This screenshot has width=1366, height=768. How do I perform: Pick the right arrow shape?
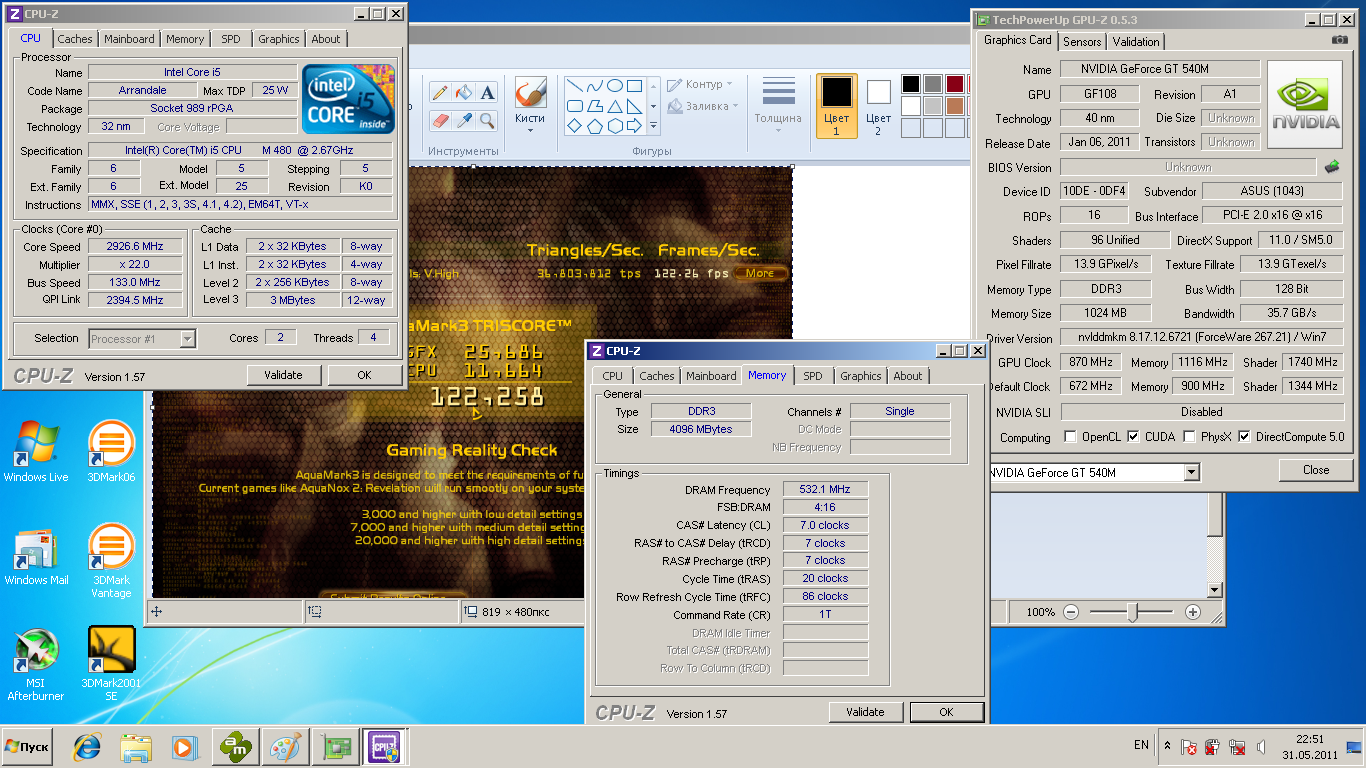[x=635, y=126]
